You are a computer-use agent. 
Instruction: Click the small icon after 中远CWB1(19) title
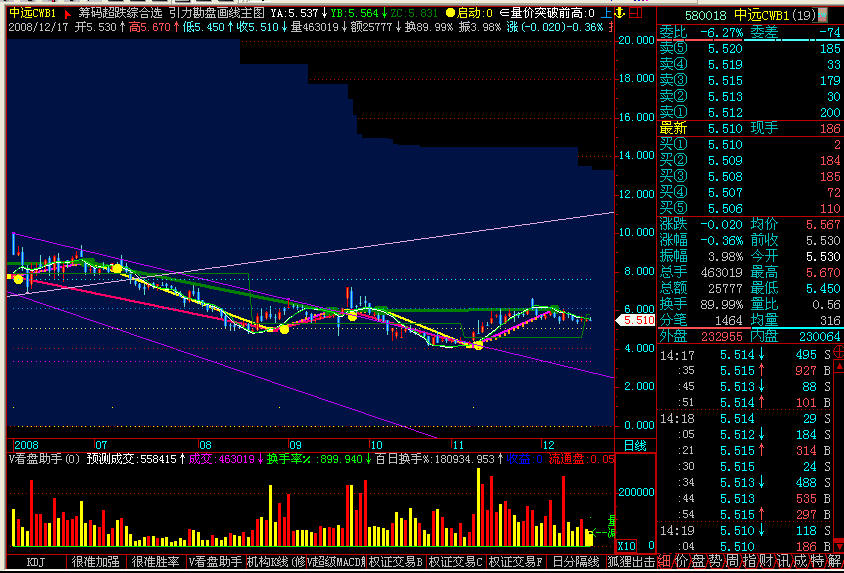tap(822, 15)
